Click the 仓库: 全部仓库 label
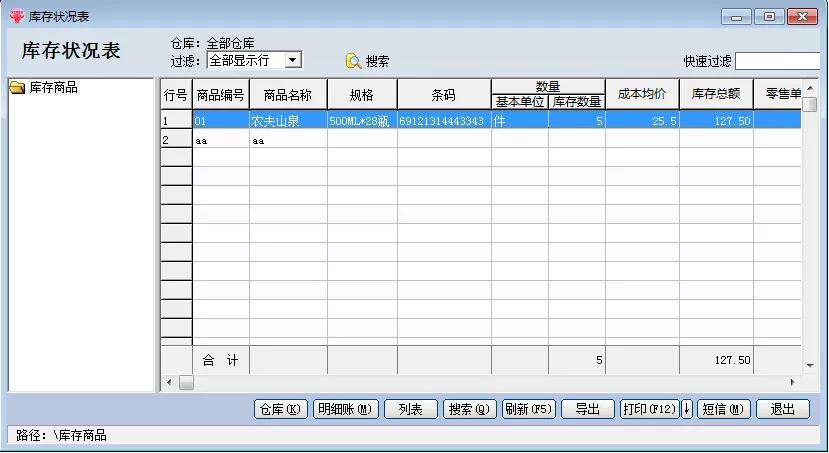The image size is (829, 453). [x=213, y=43]
